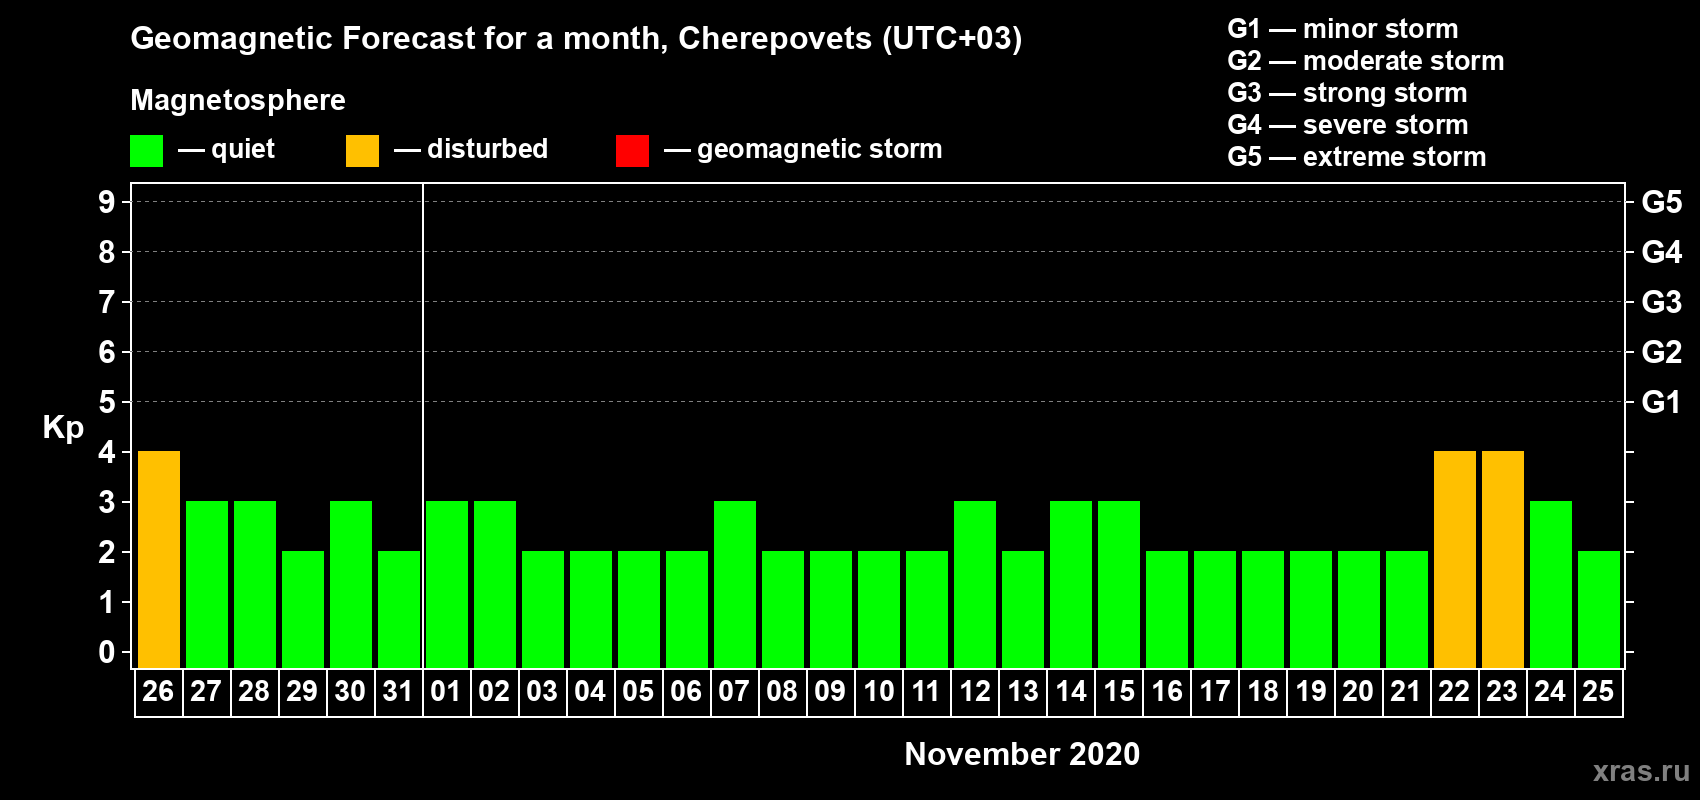Click the orange bar above date 26
This screenshot has width=1700, height=800.
159,559
